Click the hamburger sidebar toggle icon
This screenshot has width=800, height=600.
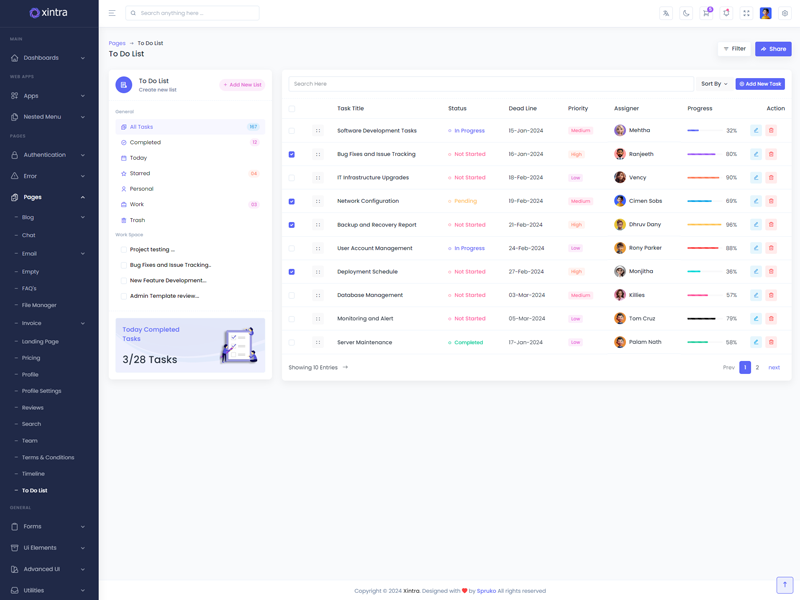(112, 13)
